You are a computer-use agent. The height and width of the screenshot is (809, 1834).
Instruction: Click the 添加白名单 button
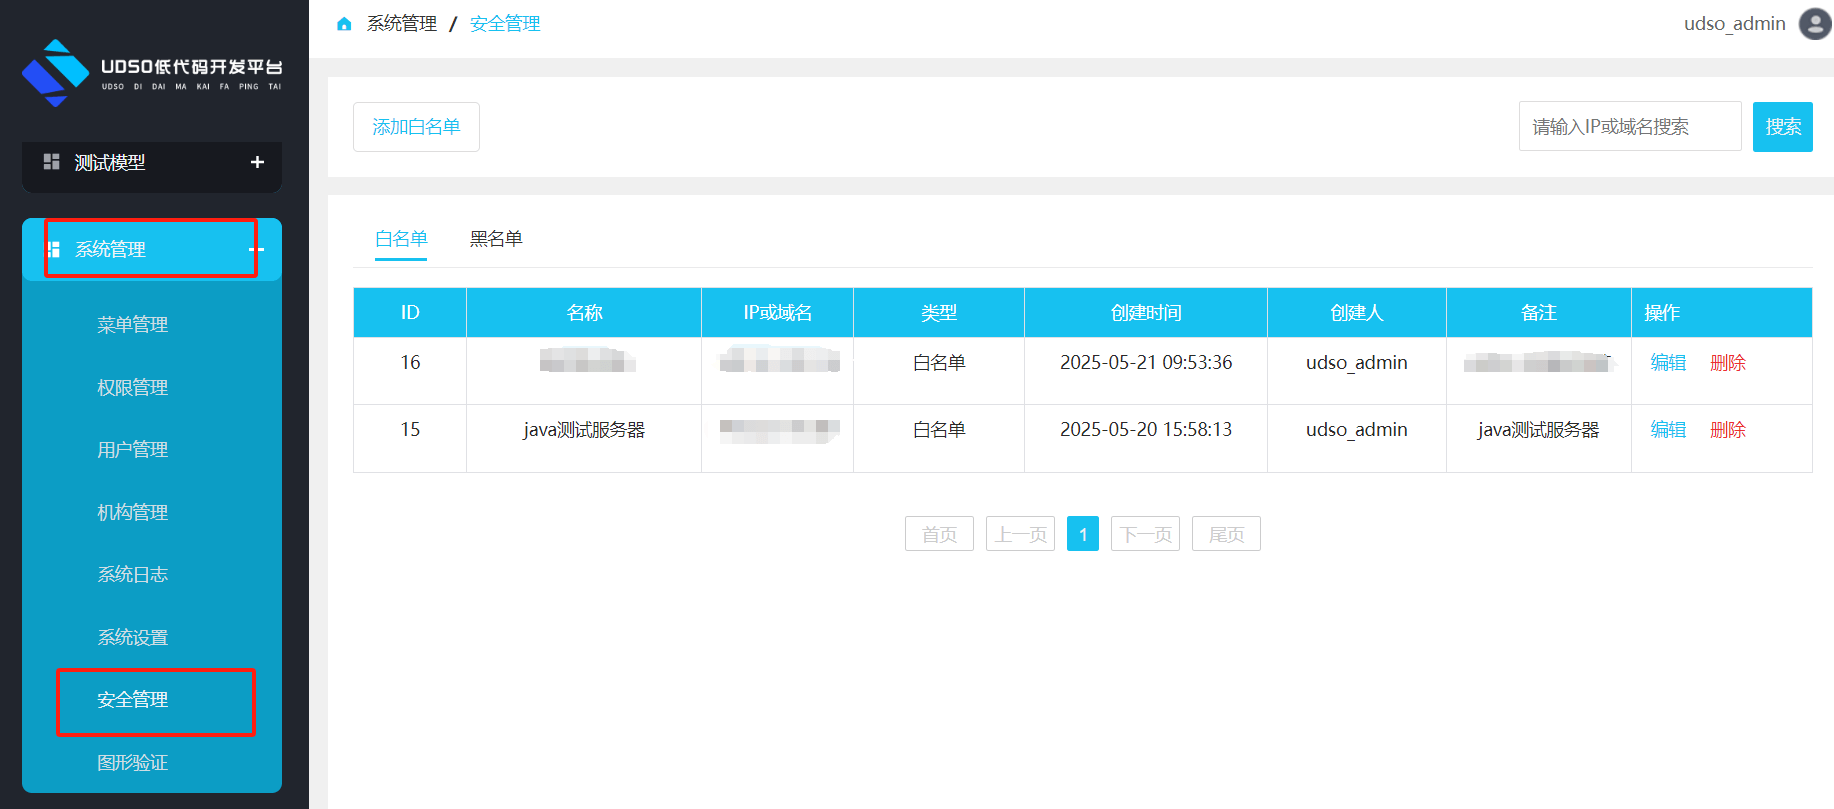click(416, 127)
